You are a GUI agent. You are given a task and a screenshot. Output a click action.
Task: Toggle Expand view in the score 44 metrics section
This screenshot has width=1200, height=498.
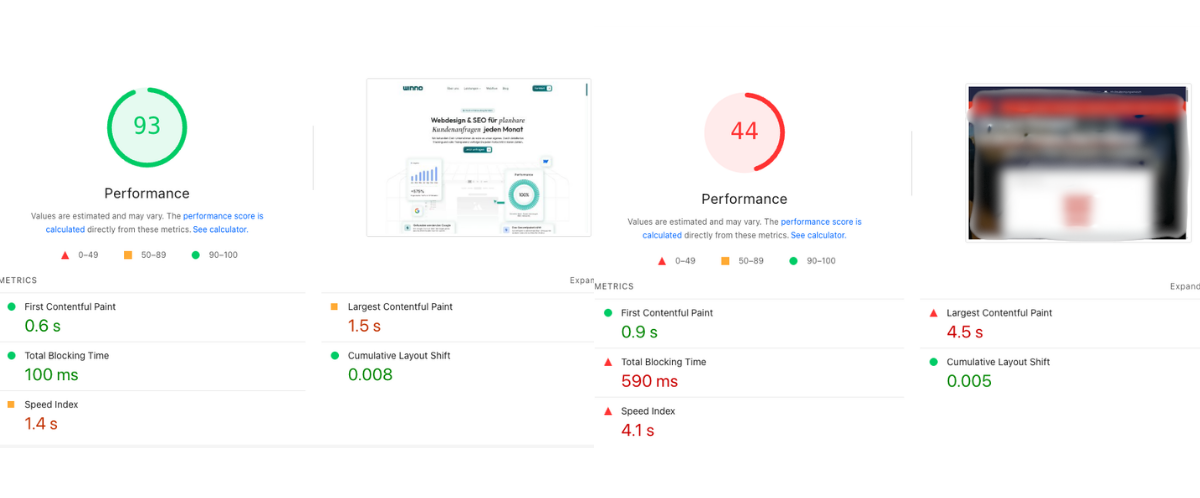(1184, 286)
